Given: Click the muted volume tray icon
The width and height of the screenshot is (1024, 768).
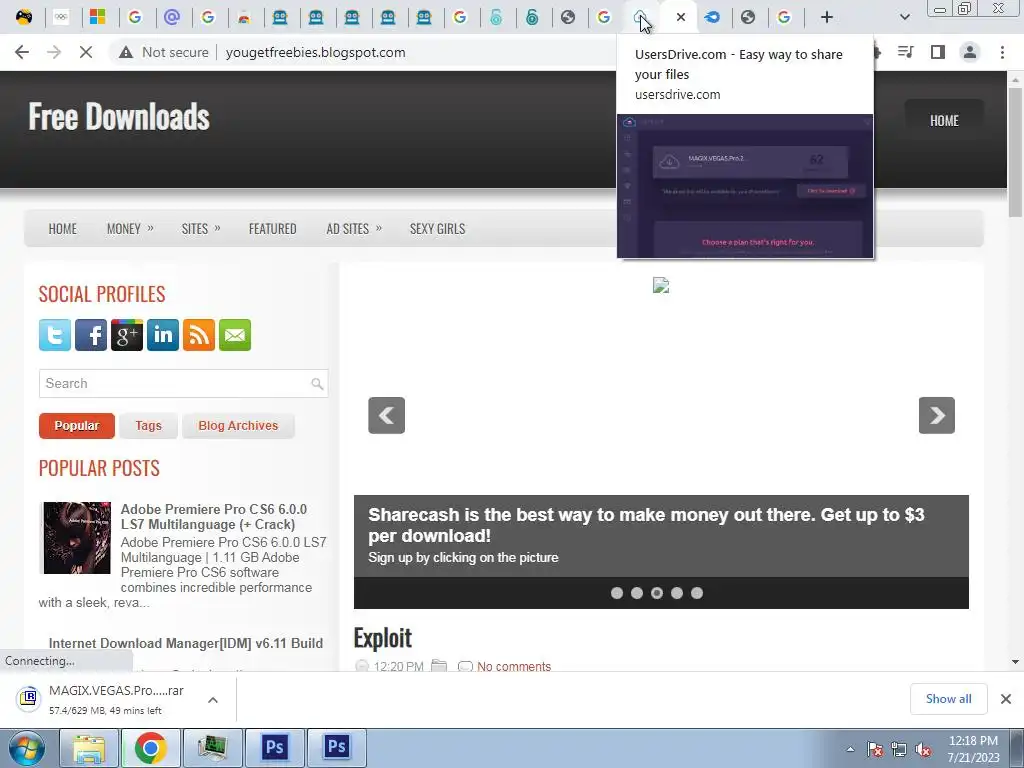Looking at the screenshot, I should pos(923,749).
